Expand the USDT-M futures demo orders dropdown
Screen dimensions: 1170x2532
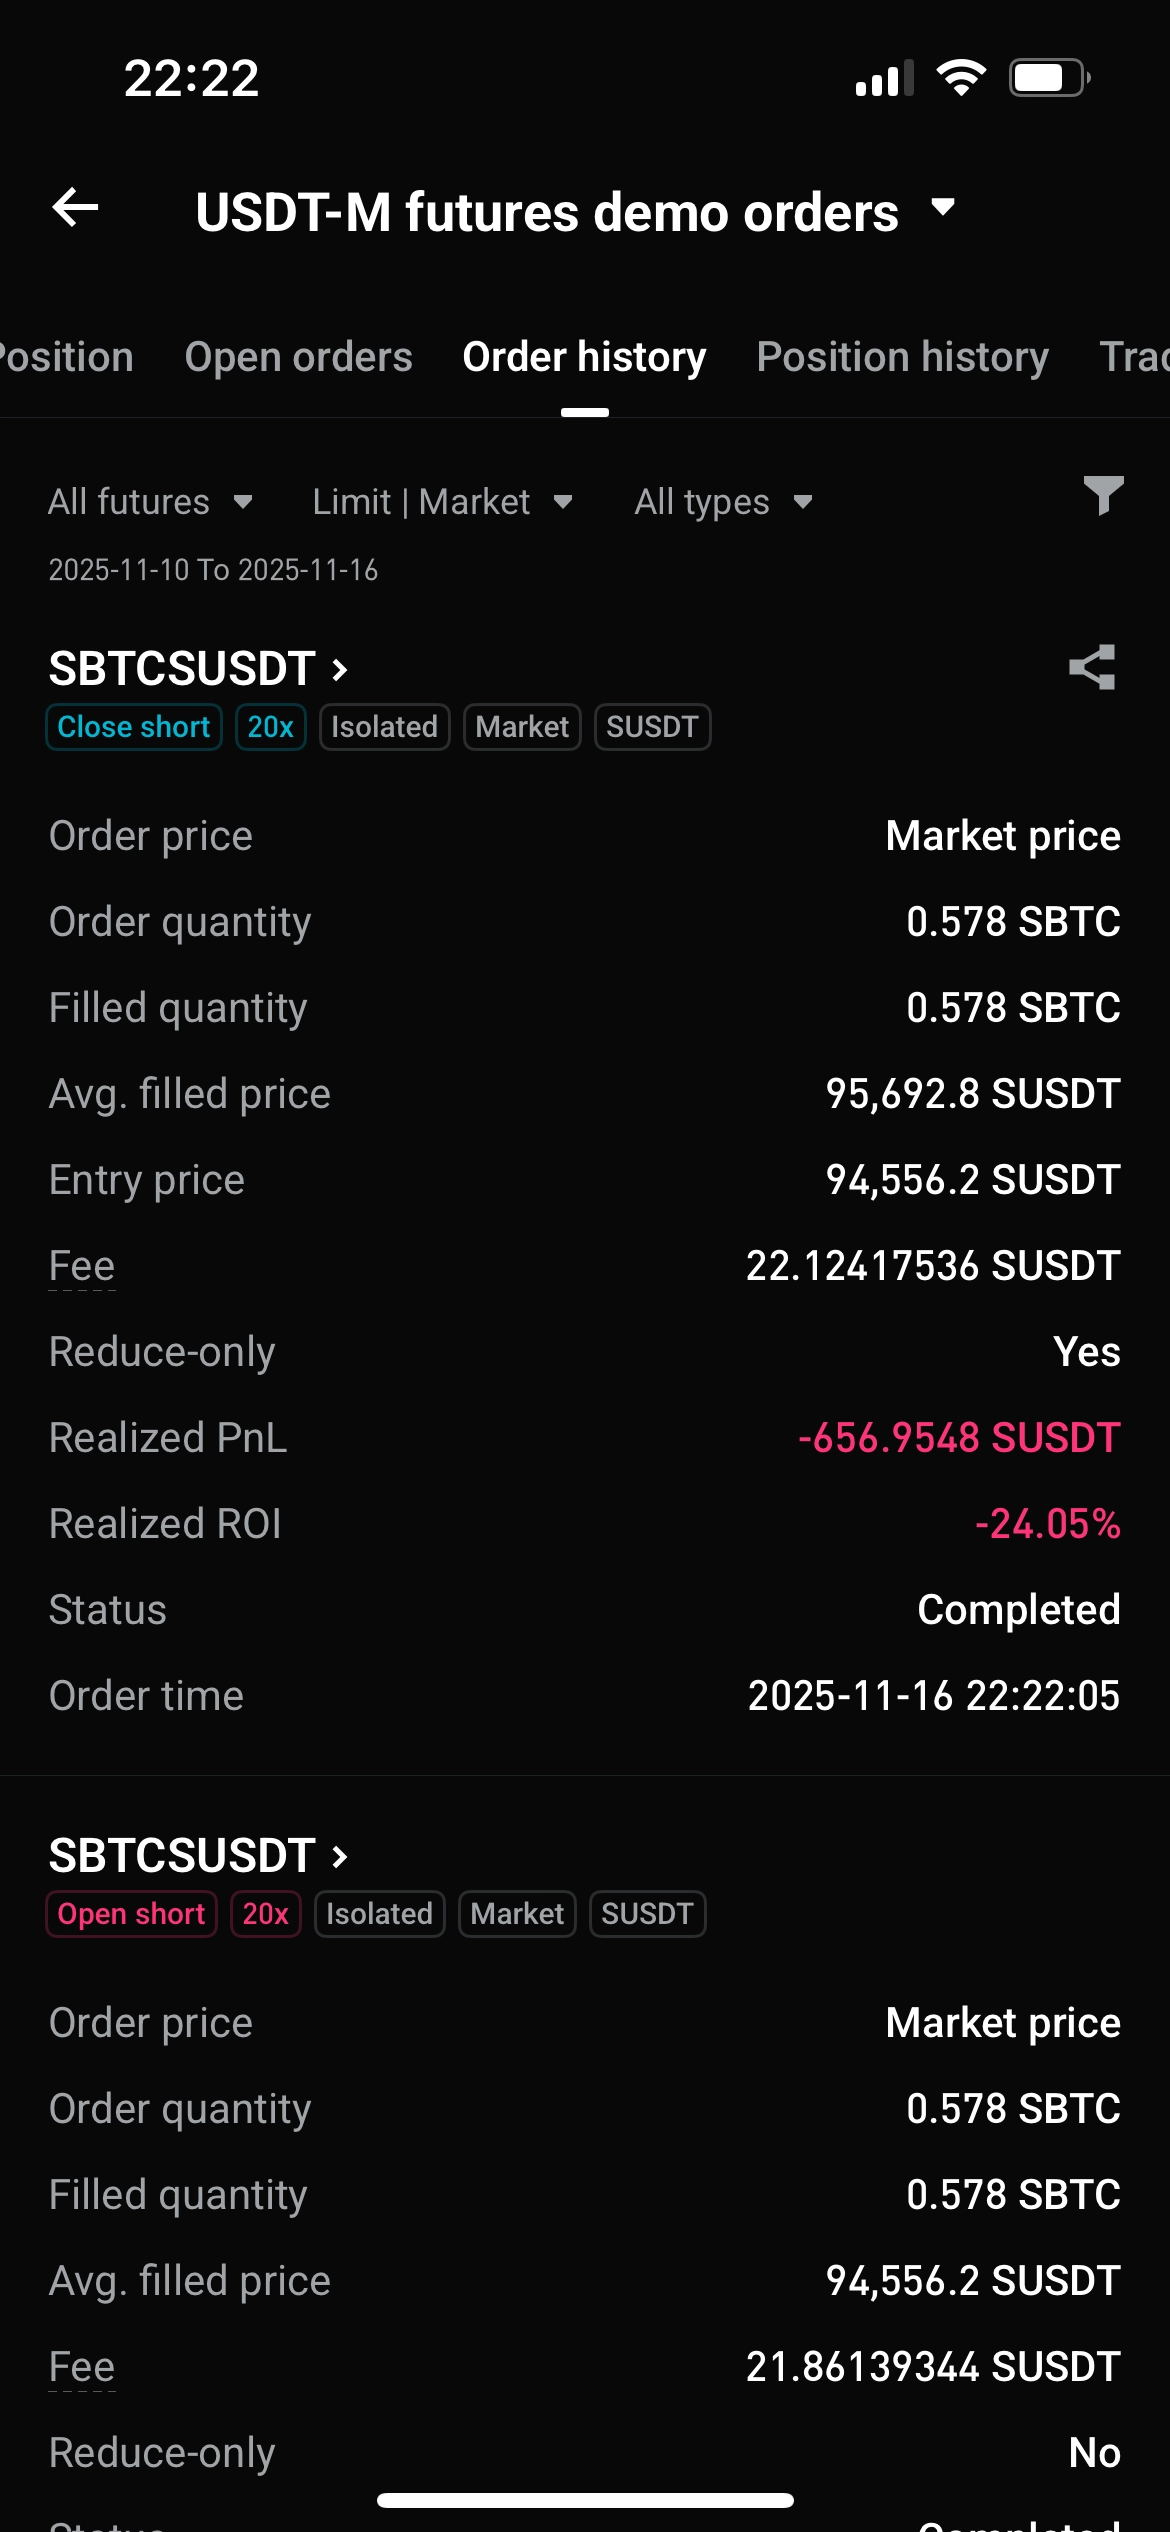coord(943,208)
